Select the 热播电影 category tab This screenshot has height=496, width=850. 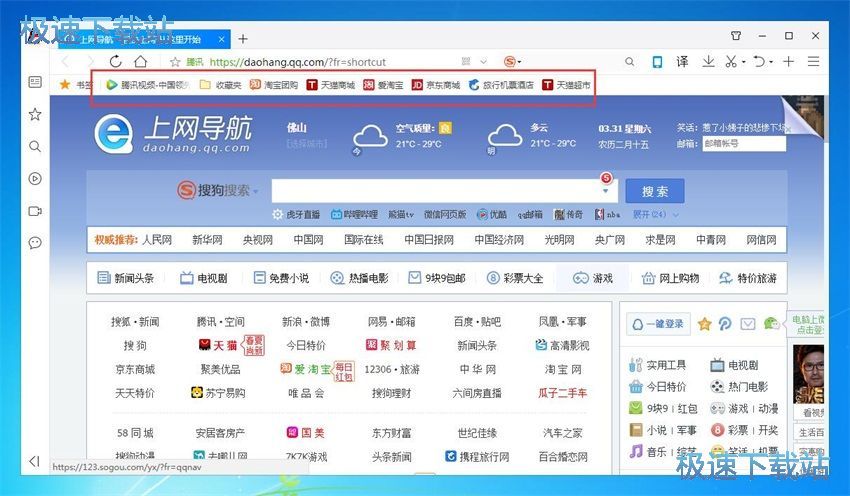pos(359,278)
